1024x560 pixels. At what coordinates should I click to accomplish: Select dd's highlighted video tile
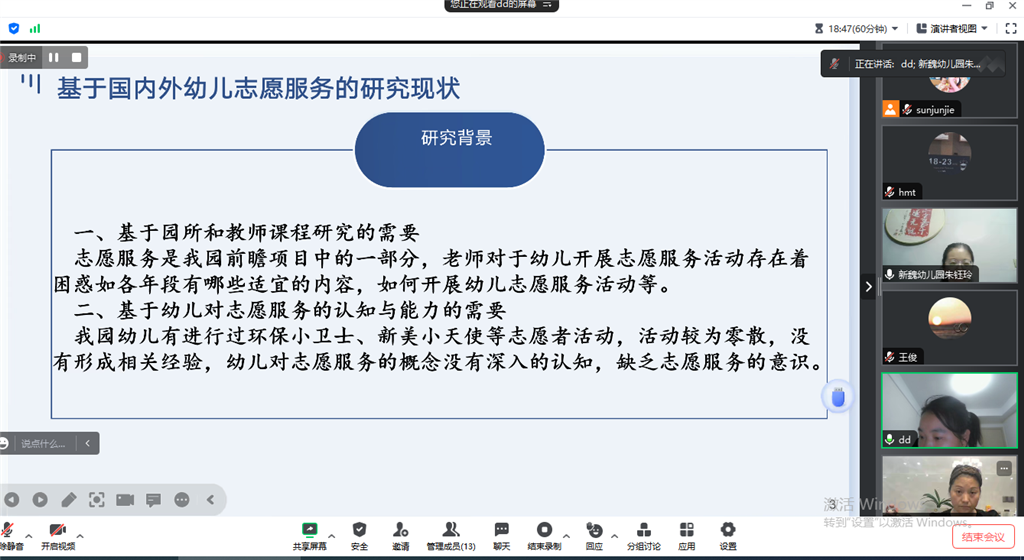[949, 411]
